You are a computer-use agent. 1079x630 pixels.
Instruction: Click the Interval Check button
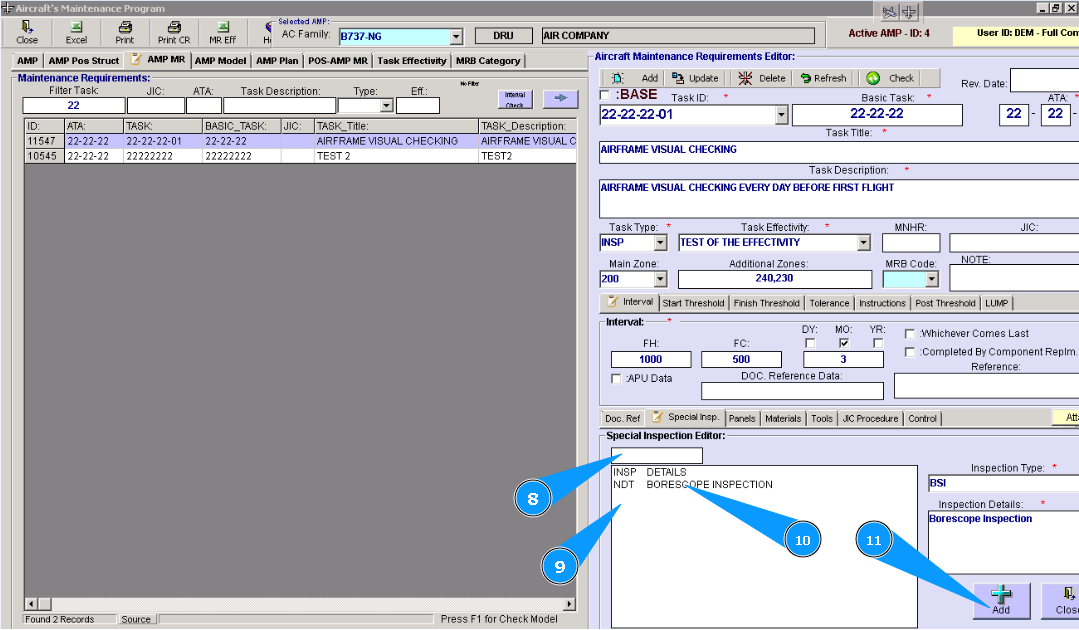[x=515, y=99]
